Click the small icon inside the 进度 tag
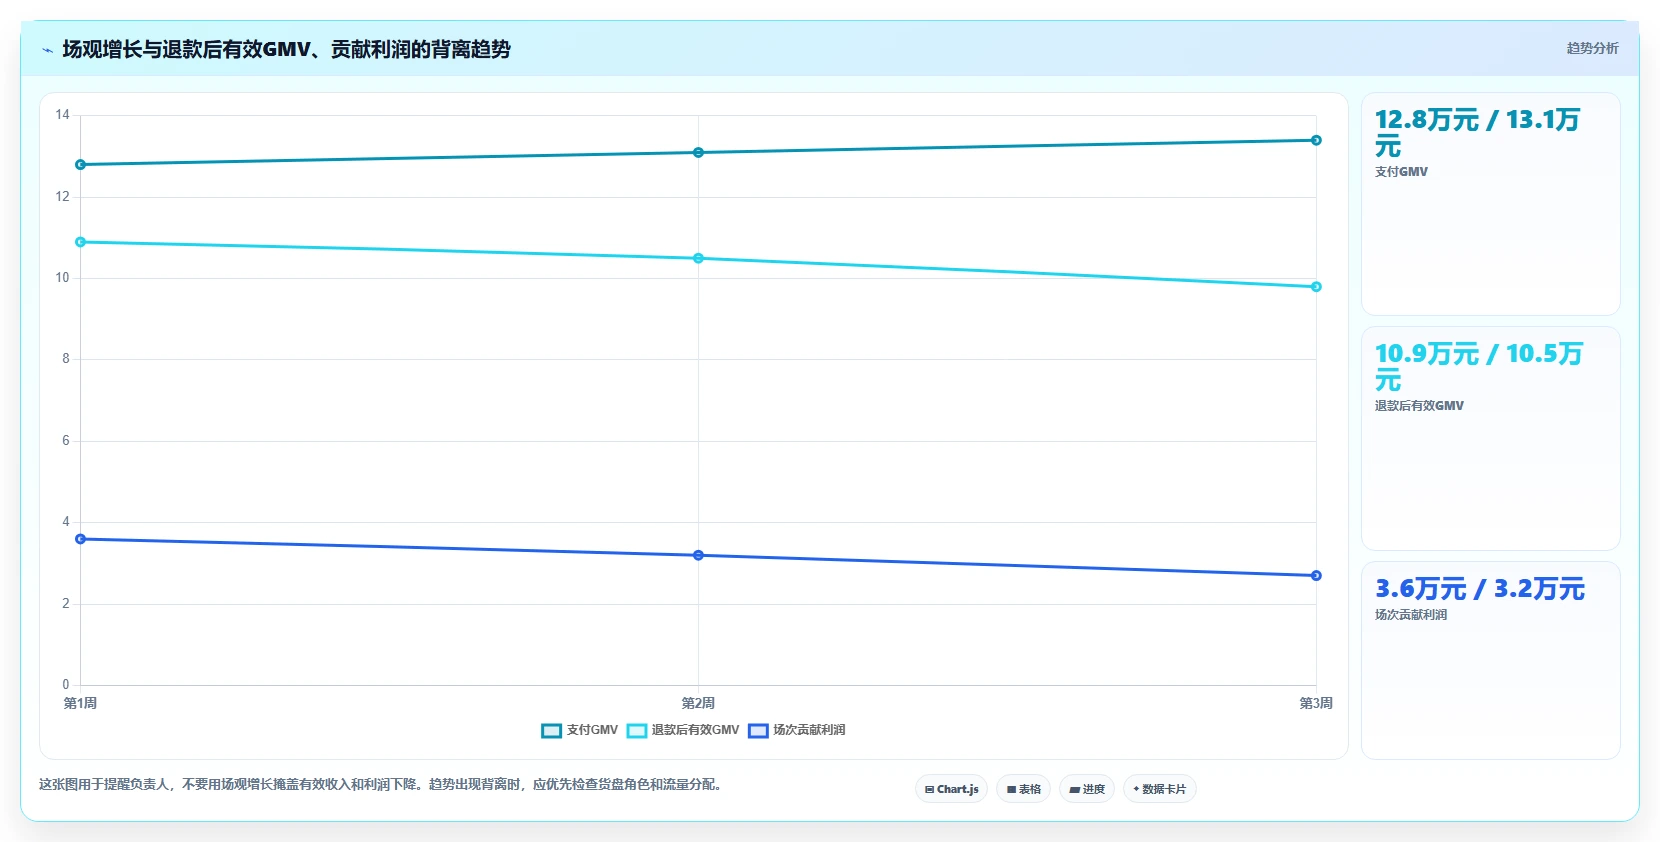This screenshot has width=1660, height=842. (1074, 790)
